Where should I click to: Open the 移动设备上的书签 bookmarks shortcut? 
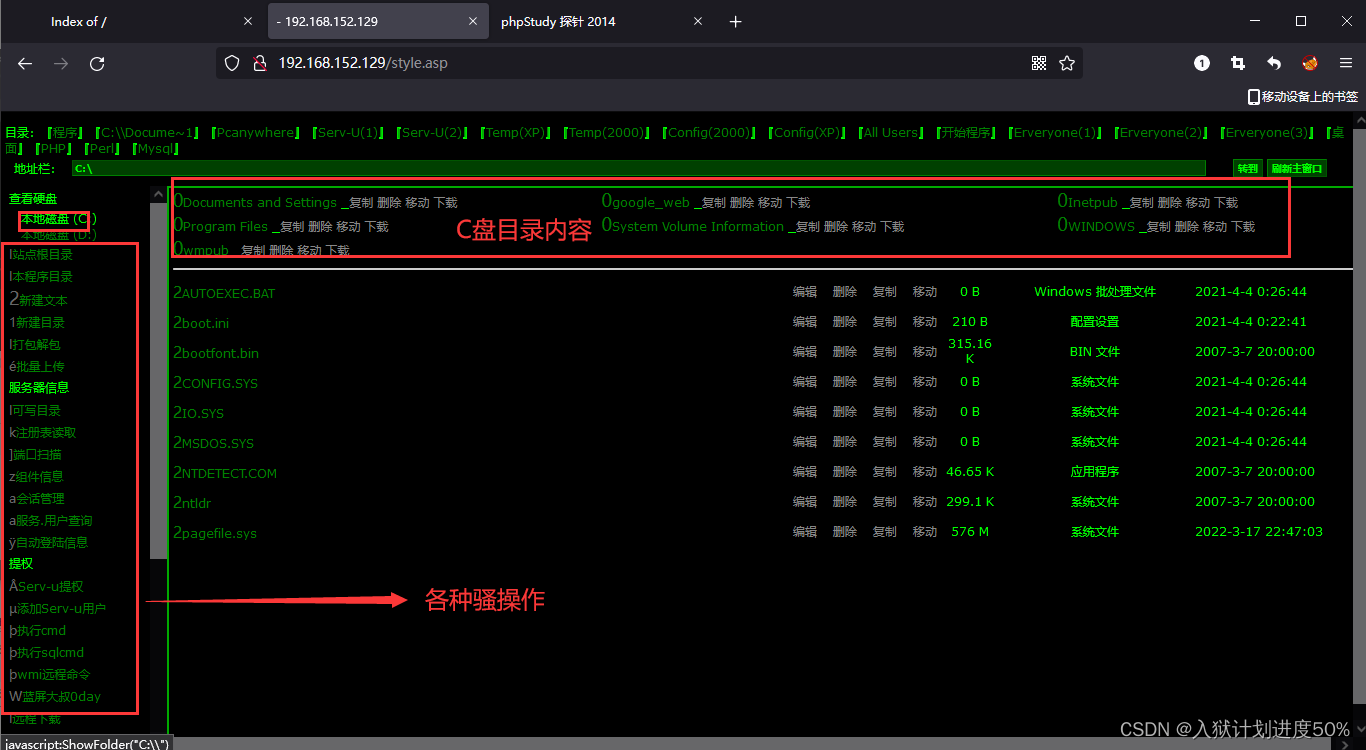pyautogui.click(x=1302, y=97)
